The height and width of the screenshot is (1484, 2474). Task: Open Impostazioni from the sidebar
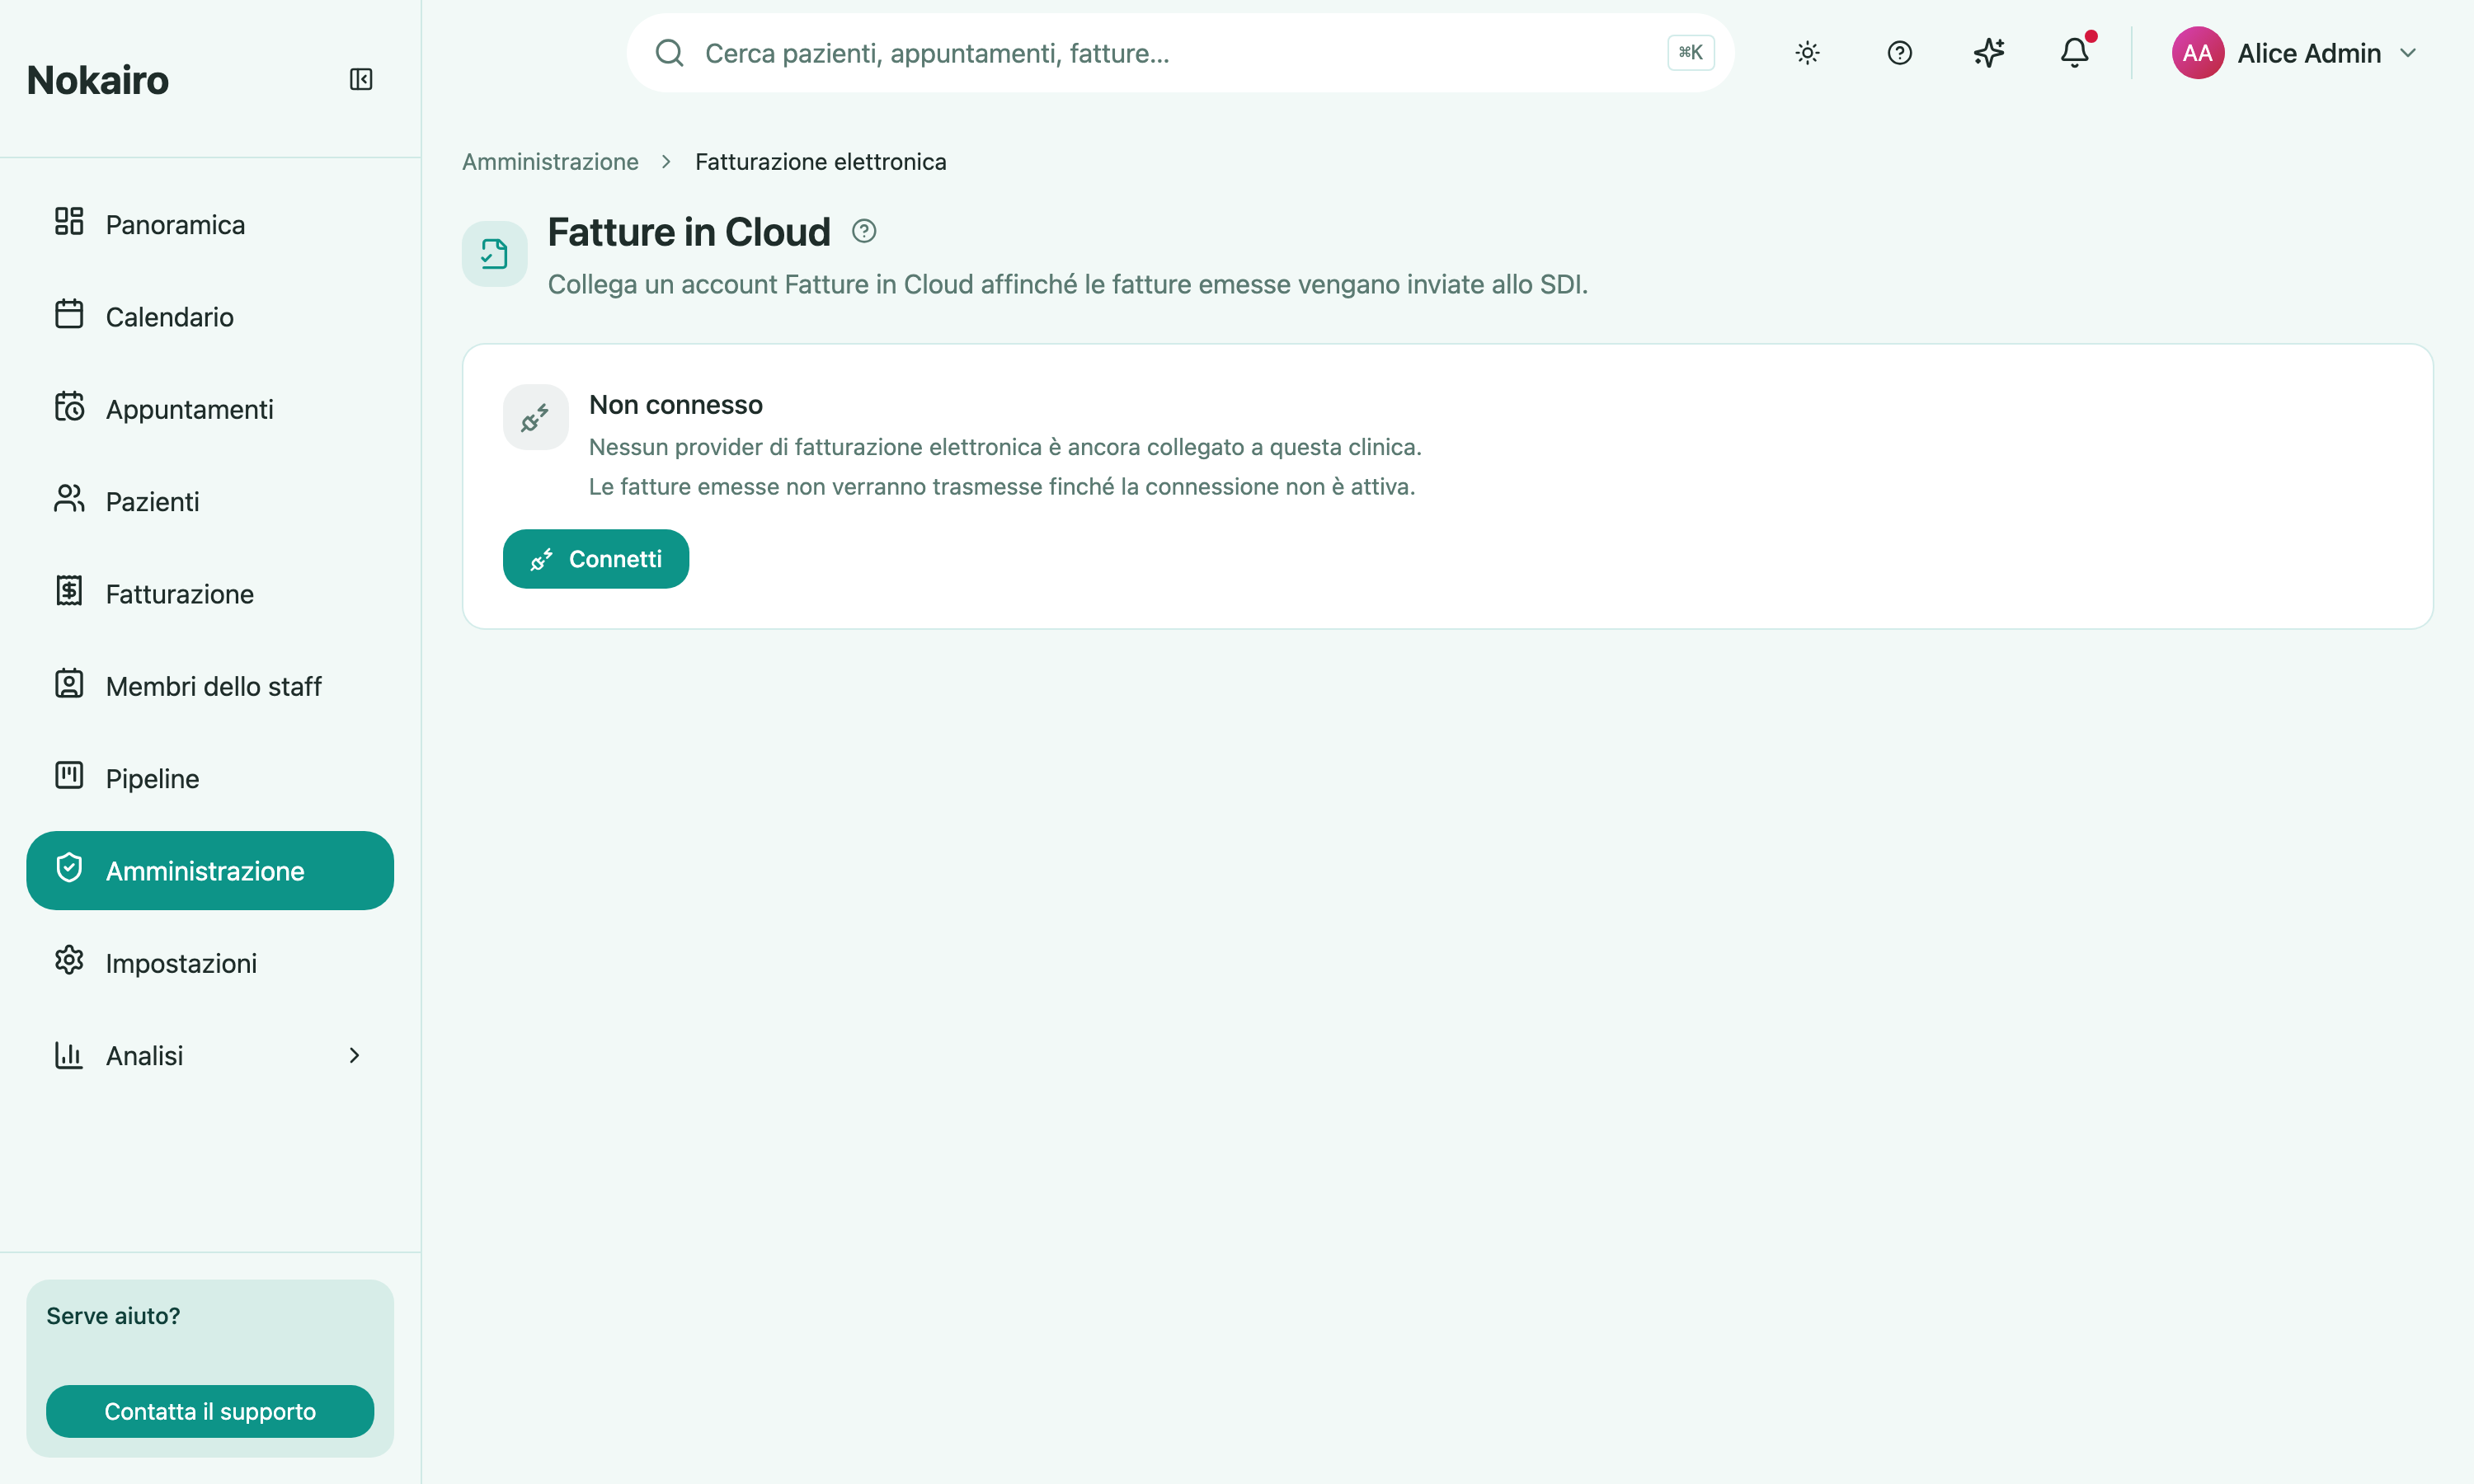pyautogui.click(x=210, y=963)
